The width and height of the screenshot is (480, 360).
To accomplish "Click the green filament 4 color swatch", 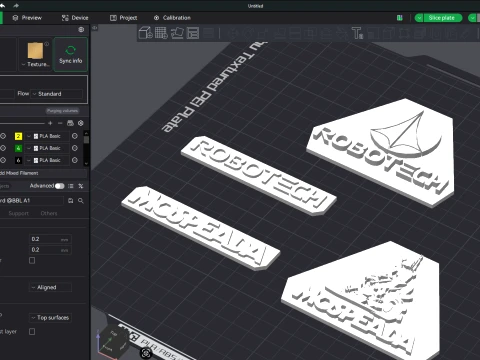I will coord(18,148).
